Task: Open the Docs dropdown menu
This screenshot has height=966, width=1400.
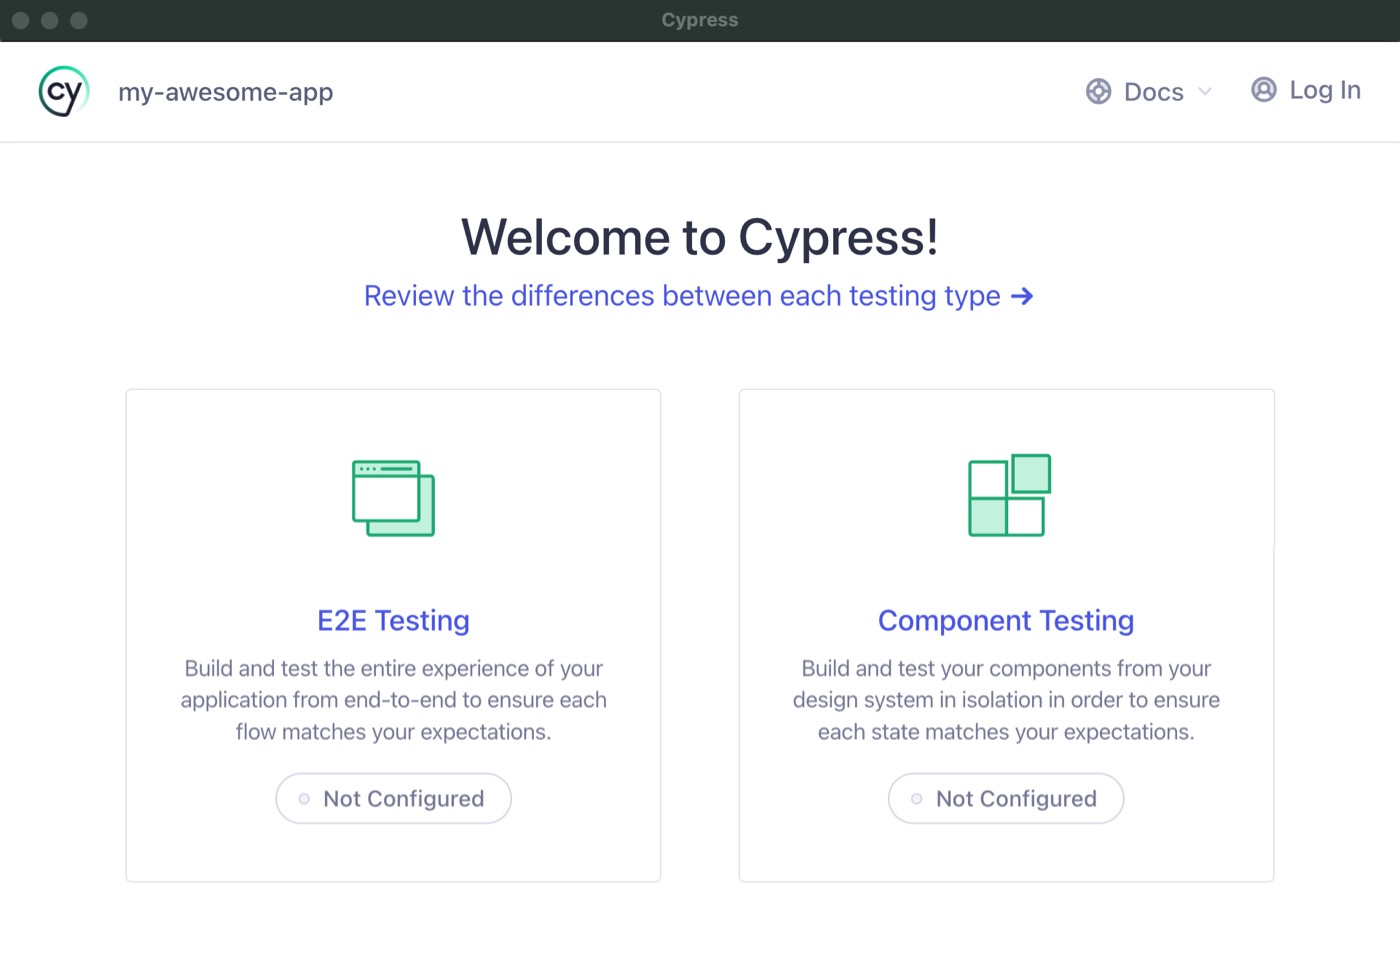Action: point(1152,91)
